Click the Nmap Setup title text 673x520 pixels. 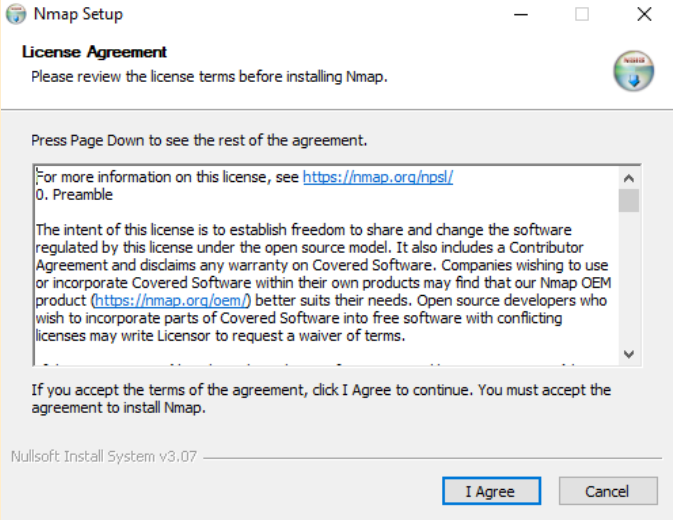79,14
